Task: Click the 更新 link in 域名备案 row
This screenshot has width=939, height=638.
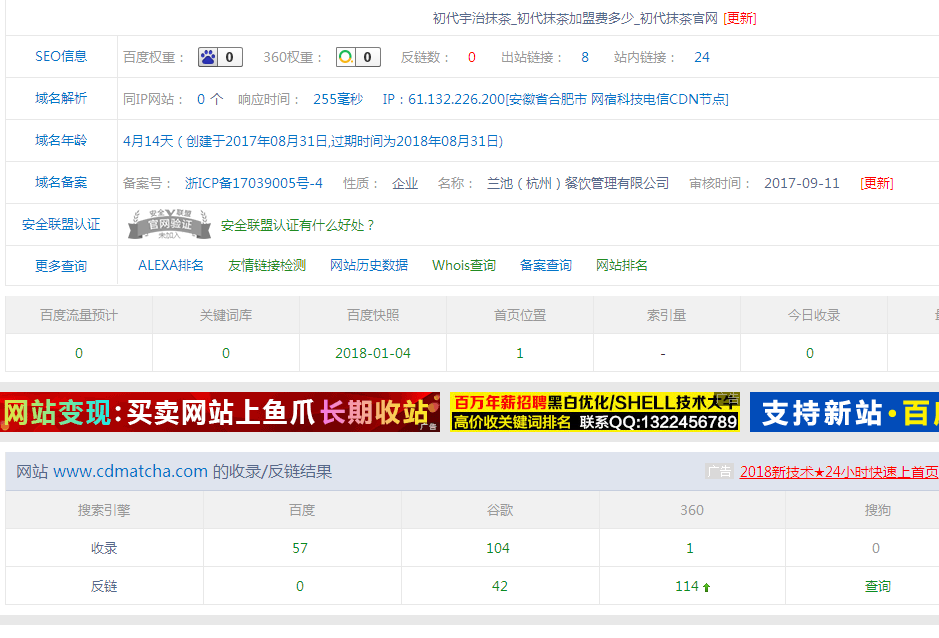Action: 877,183
